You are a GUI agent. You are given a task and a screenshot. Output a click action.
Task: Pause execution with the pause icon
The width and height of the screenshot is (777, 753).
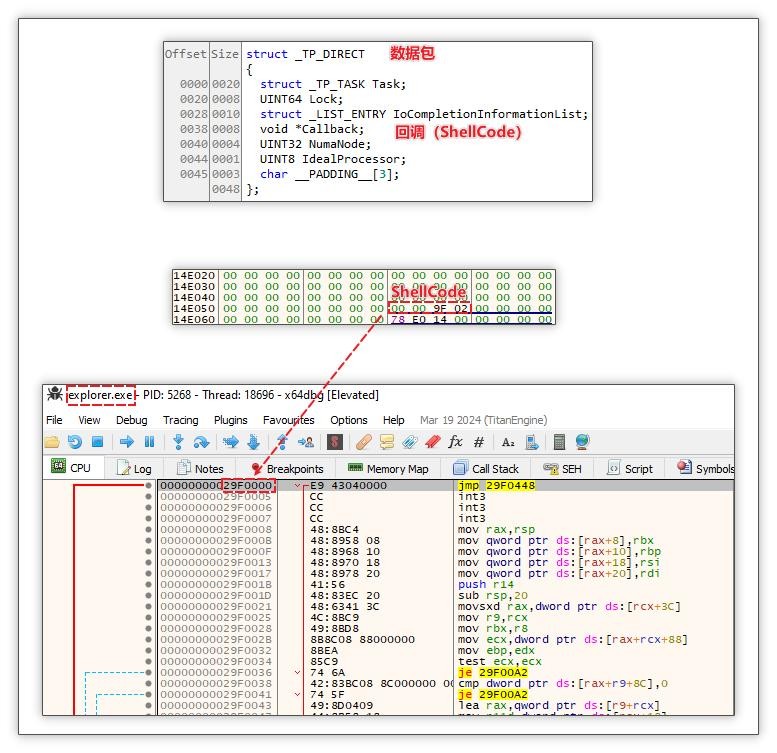click(x=149, y=442)
